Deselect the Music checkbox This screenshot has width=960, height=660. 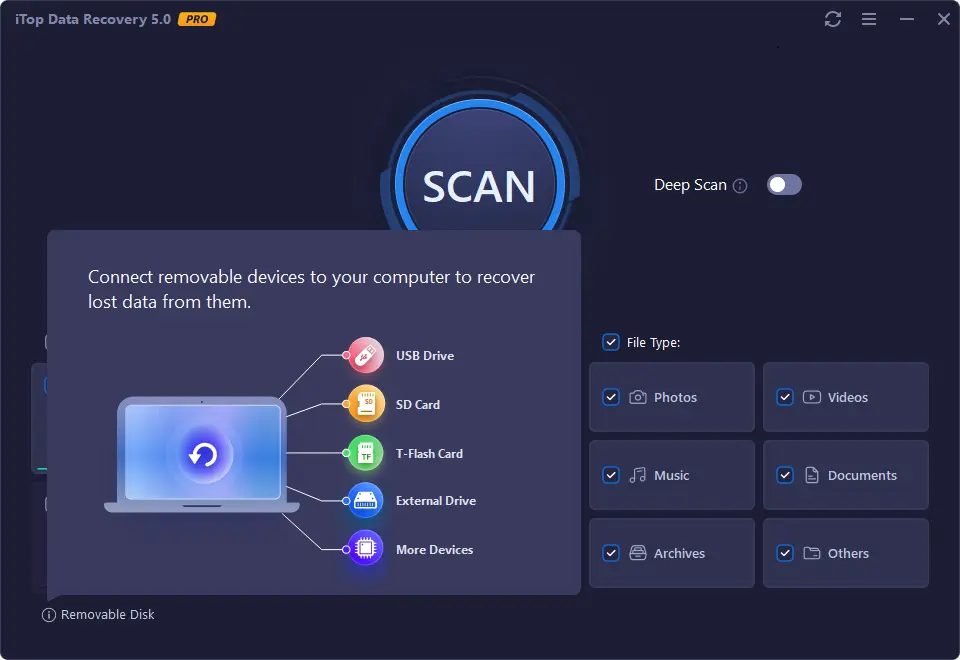tap(611, 475)
